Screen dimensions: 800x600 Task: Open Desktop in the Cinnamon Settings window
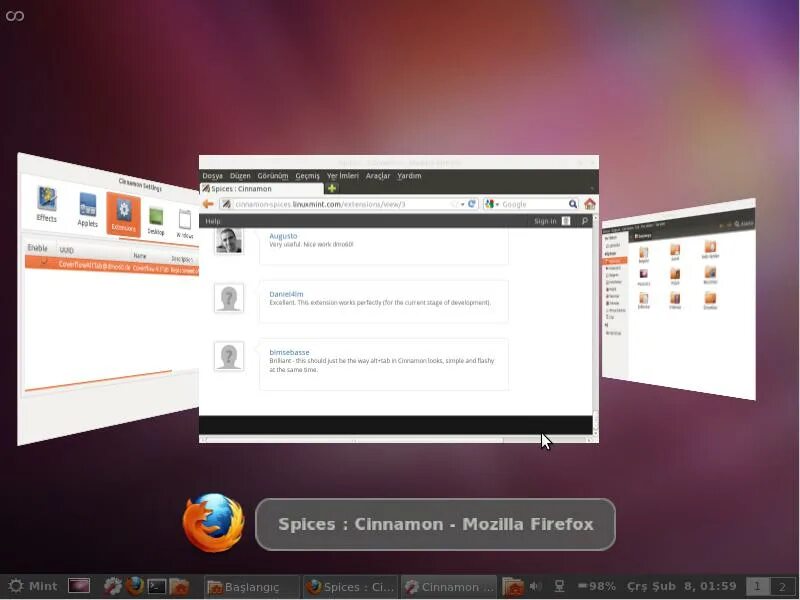coord(156,221)
